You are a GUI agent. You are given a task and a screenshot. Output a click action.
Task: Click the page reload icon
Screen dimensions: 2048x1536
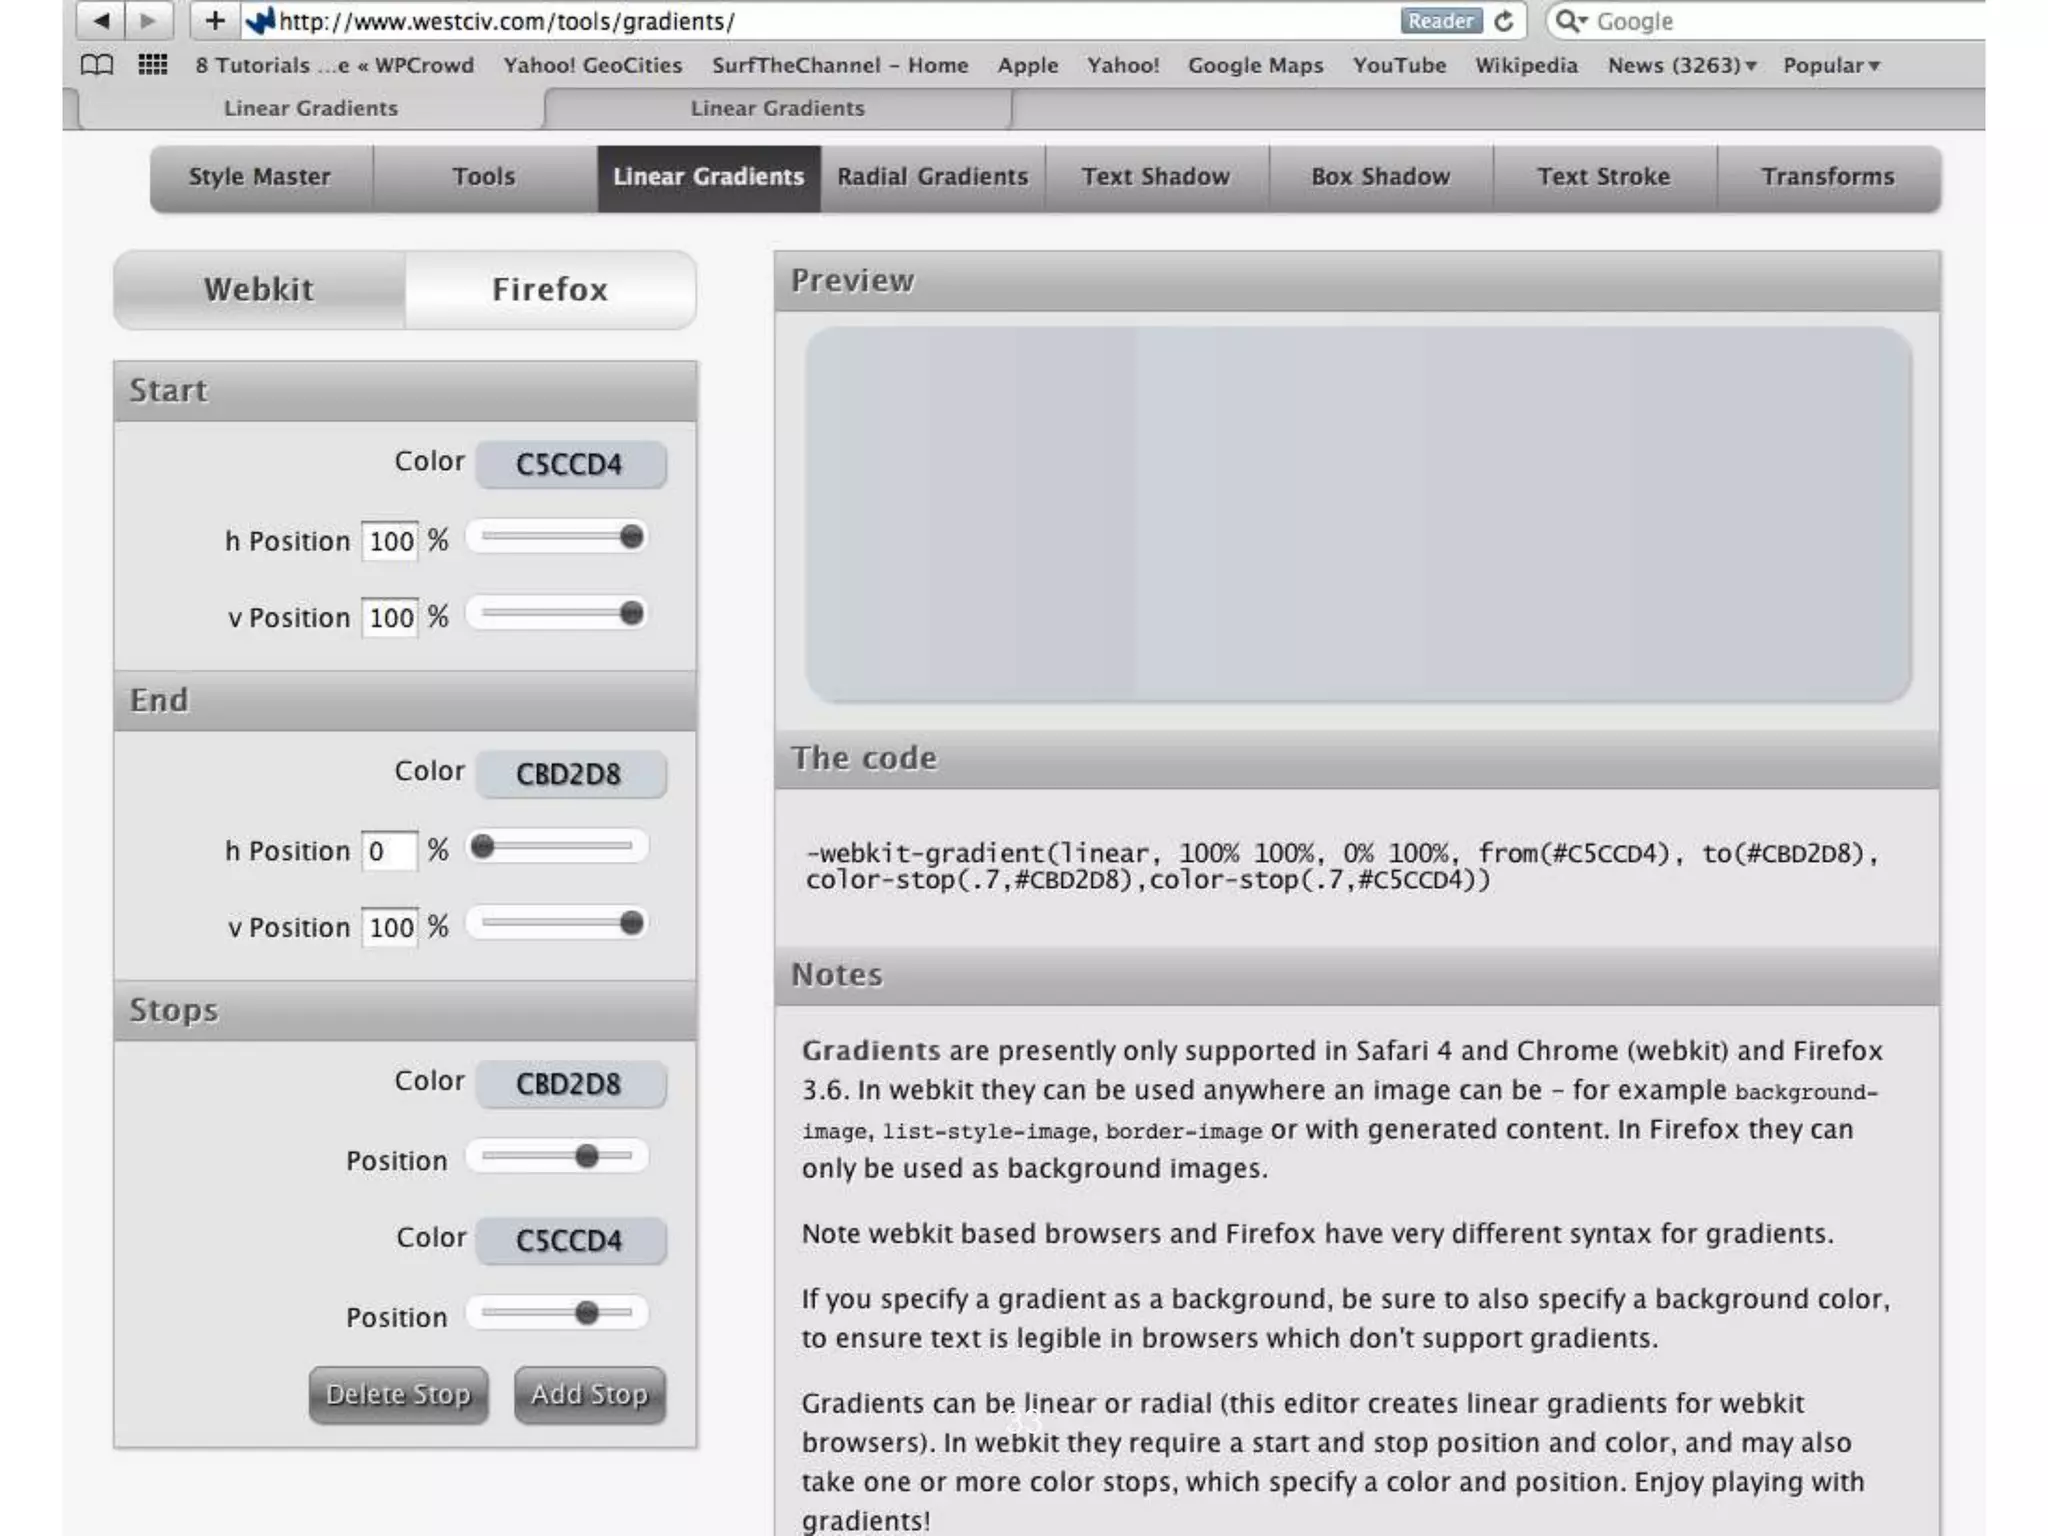[x=1504, y=21]
